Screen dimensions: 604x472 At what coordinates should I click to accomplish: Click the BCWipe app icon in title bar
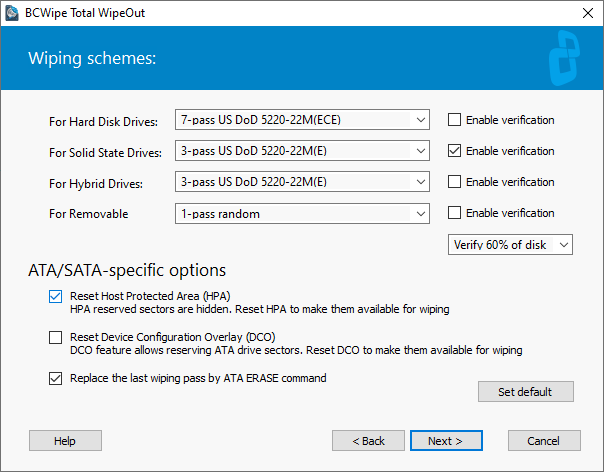(x=12, y=13)
